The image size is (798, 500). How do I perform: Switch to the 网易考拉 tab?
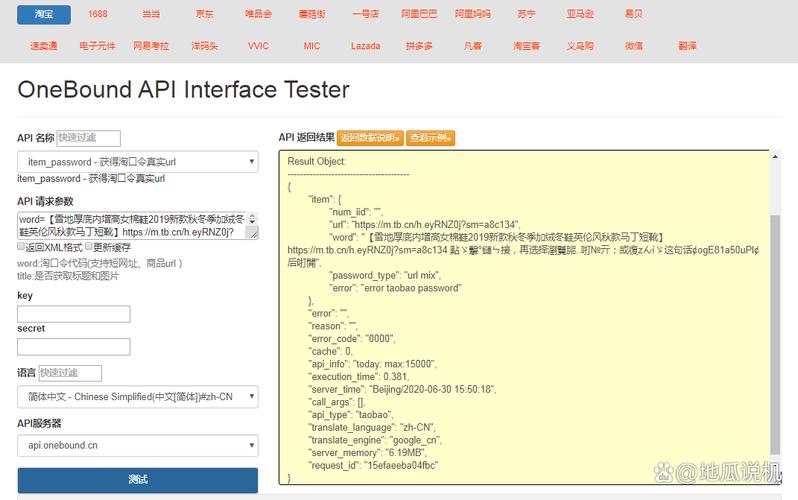tap(151, 46)
